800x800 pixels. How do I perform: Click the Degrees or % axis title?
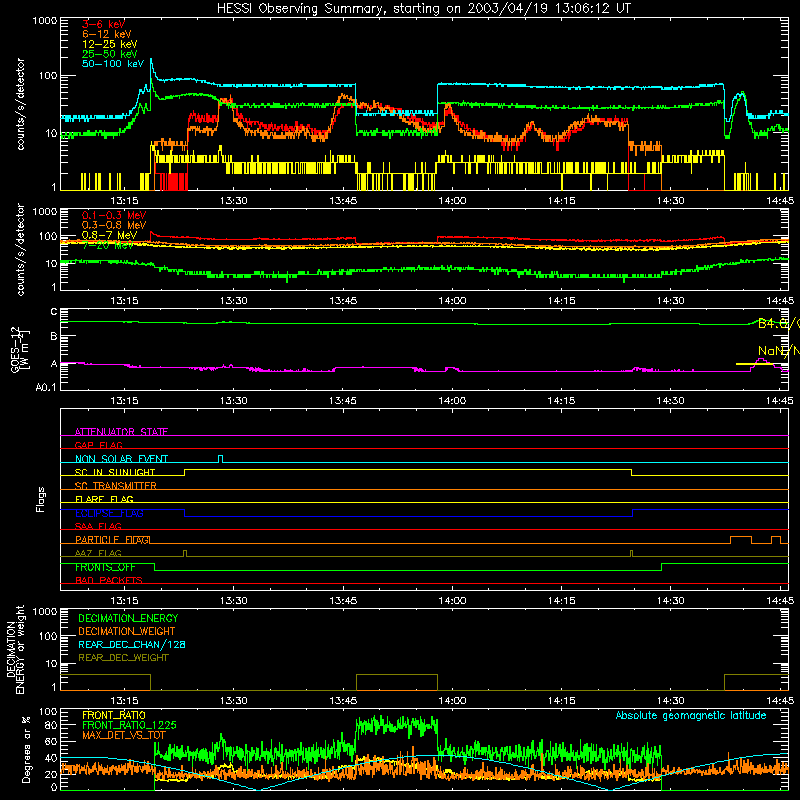click(26, 749)
